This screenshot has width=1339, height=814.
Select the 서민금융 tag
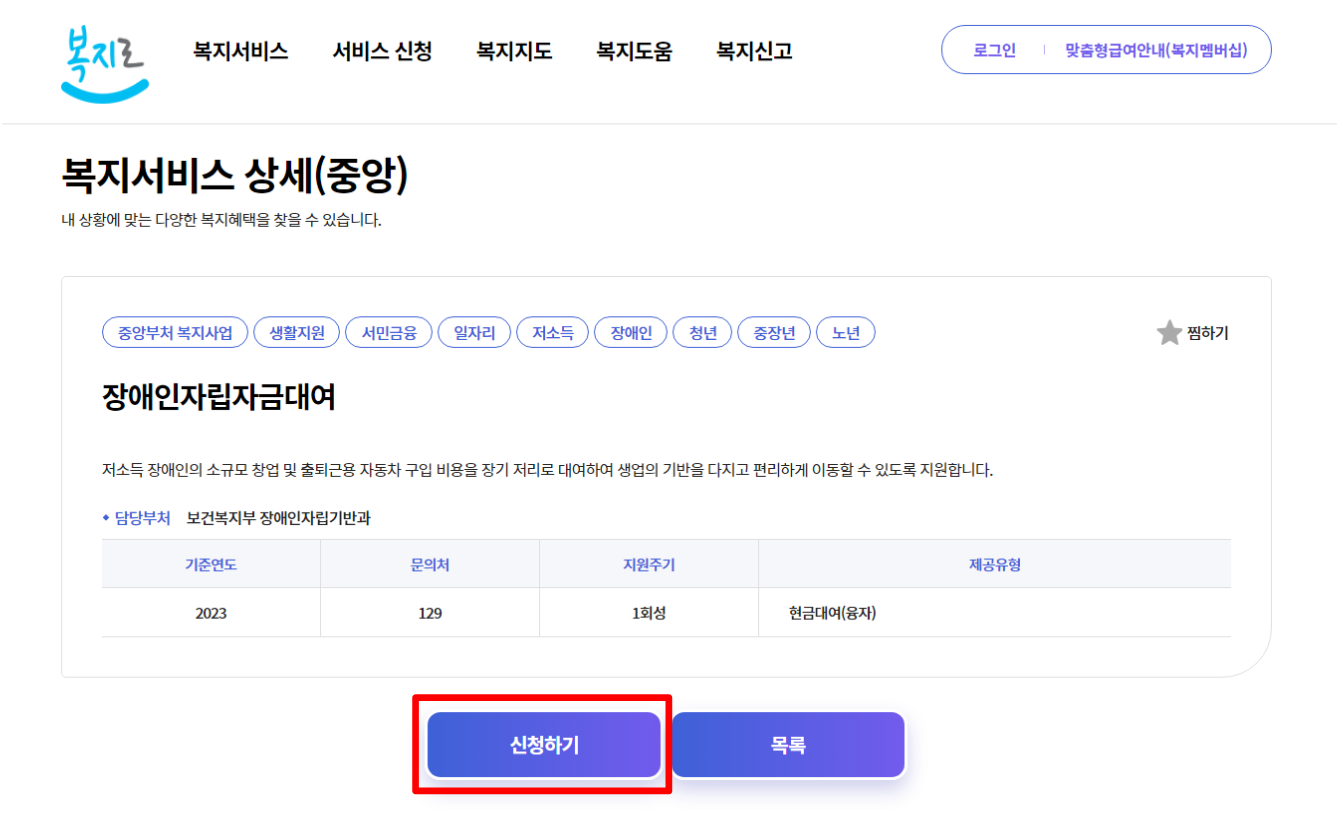[389, 332]
